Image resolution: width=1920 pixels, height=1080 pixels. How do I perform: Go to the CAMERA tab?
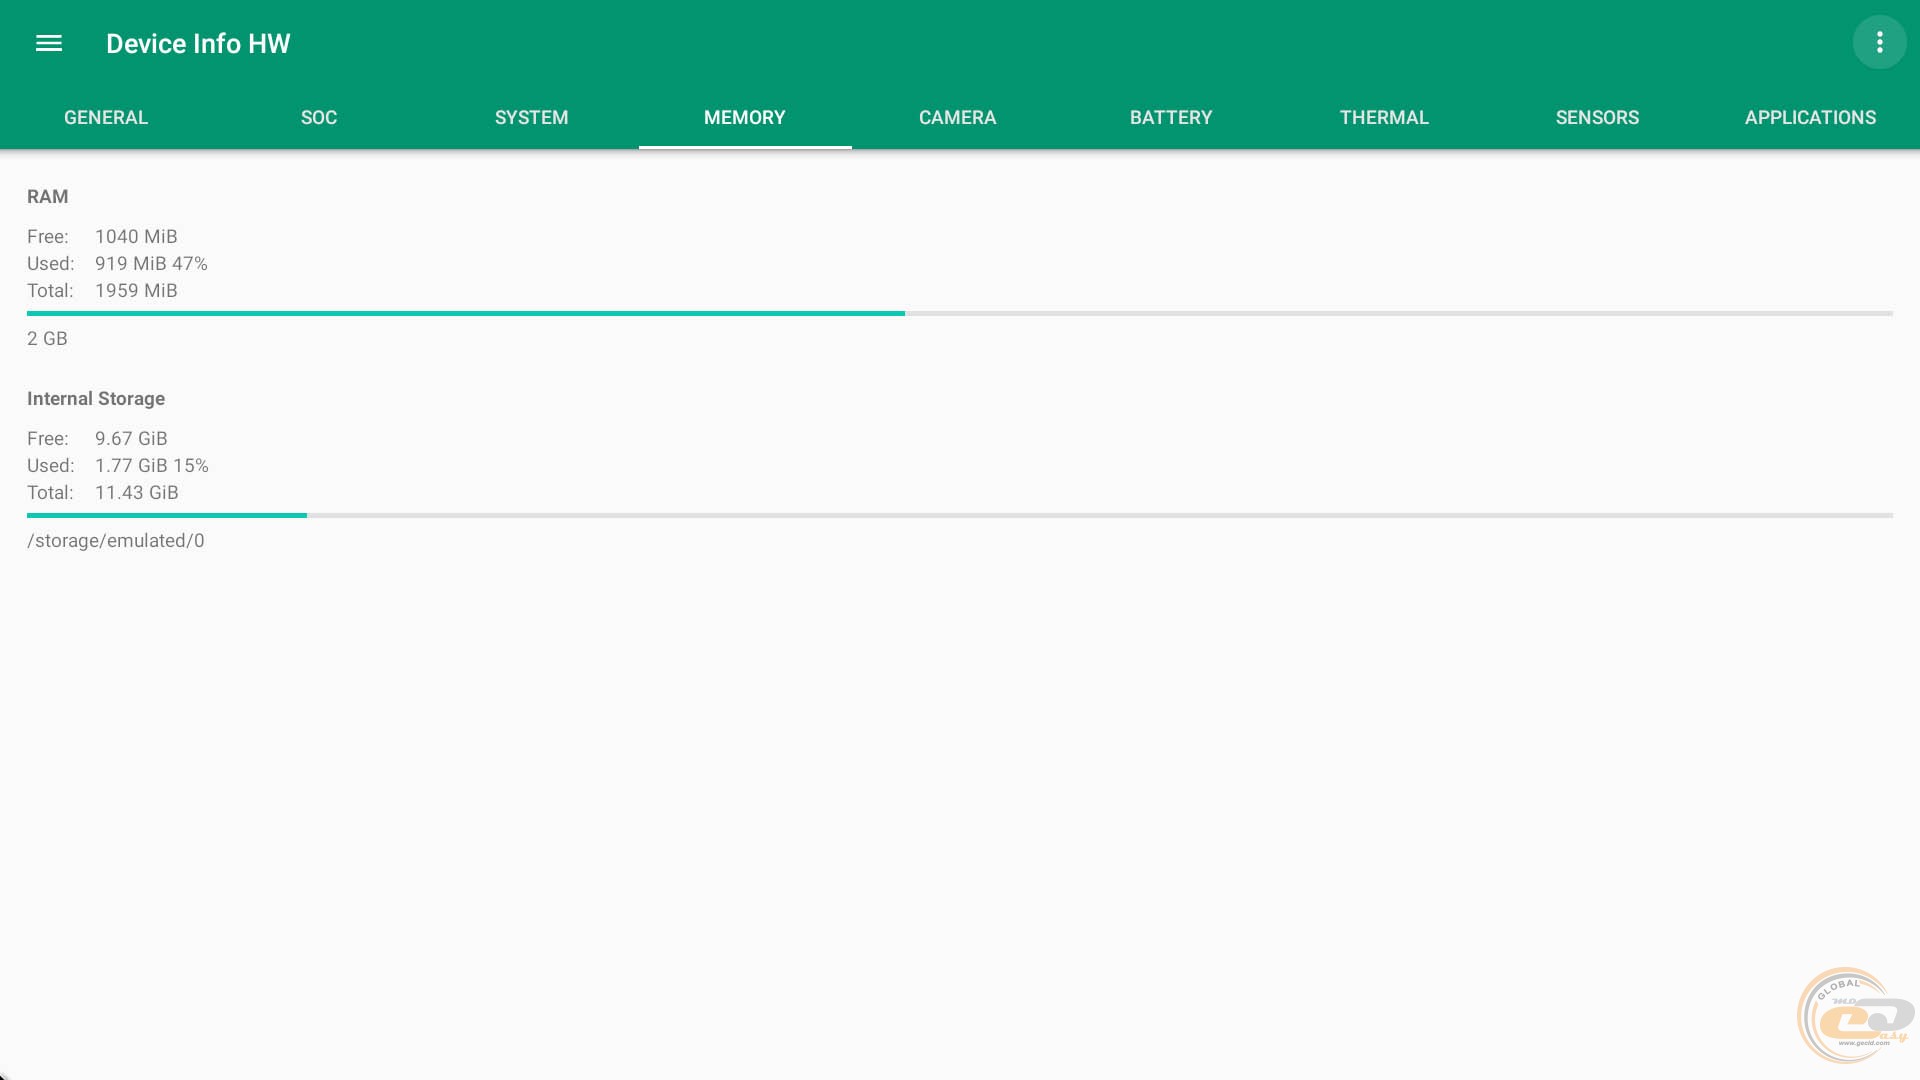click(958, 118)
